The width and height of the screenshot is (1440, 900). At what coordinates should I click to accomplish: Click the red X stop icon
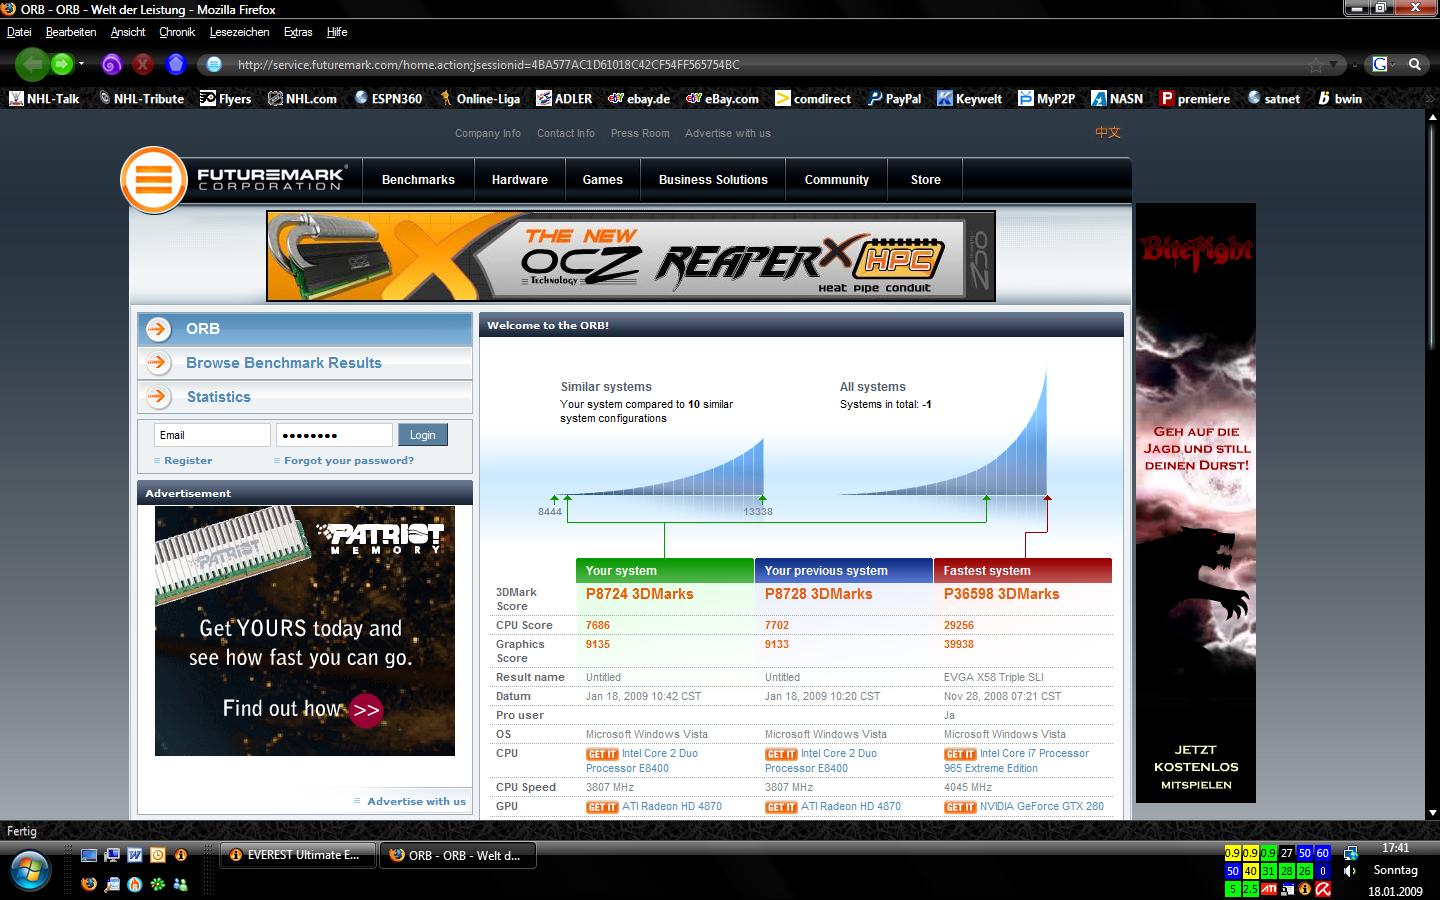click(x=144, y=64)
